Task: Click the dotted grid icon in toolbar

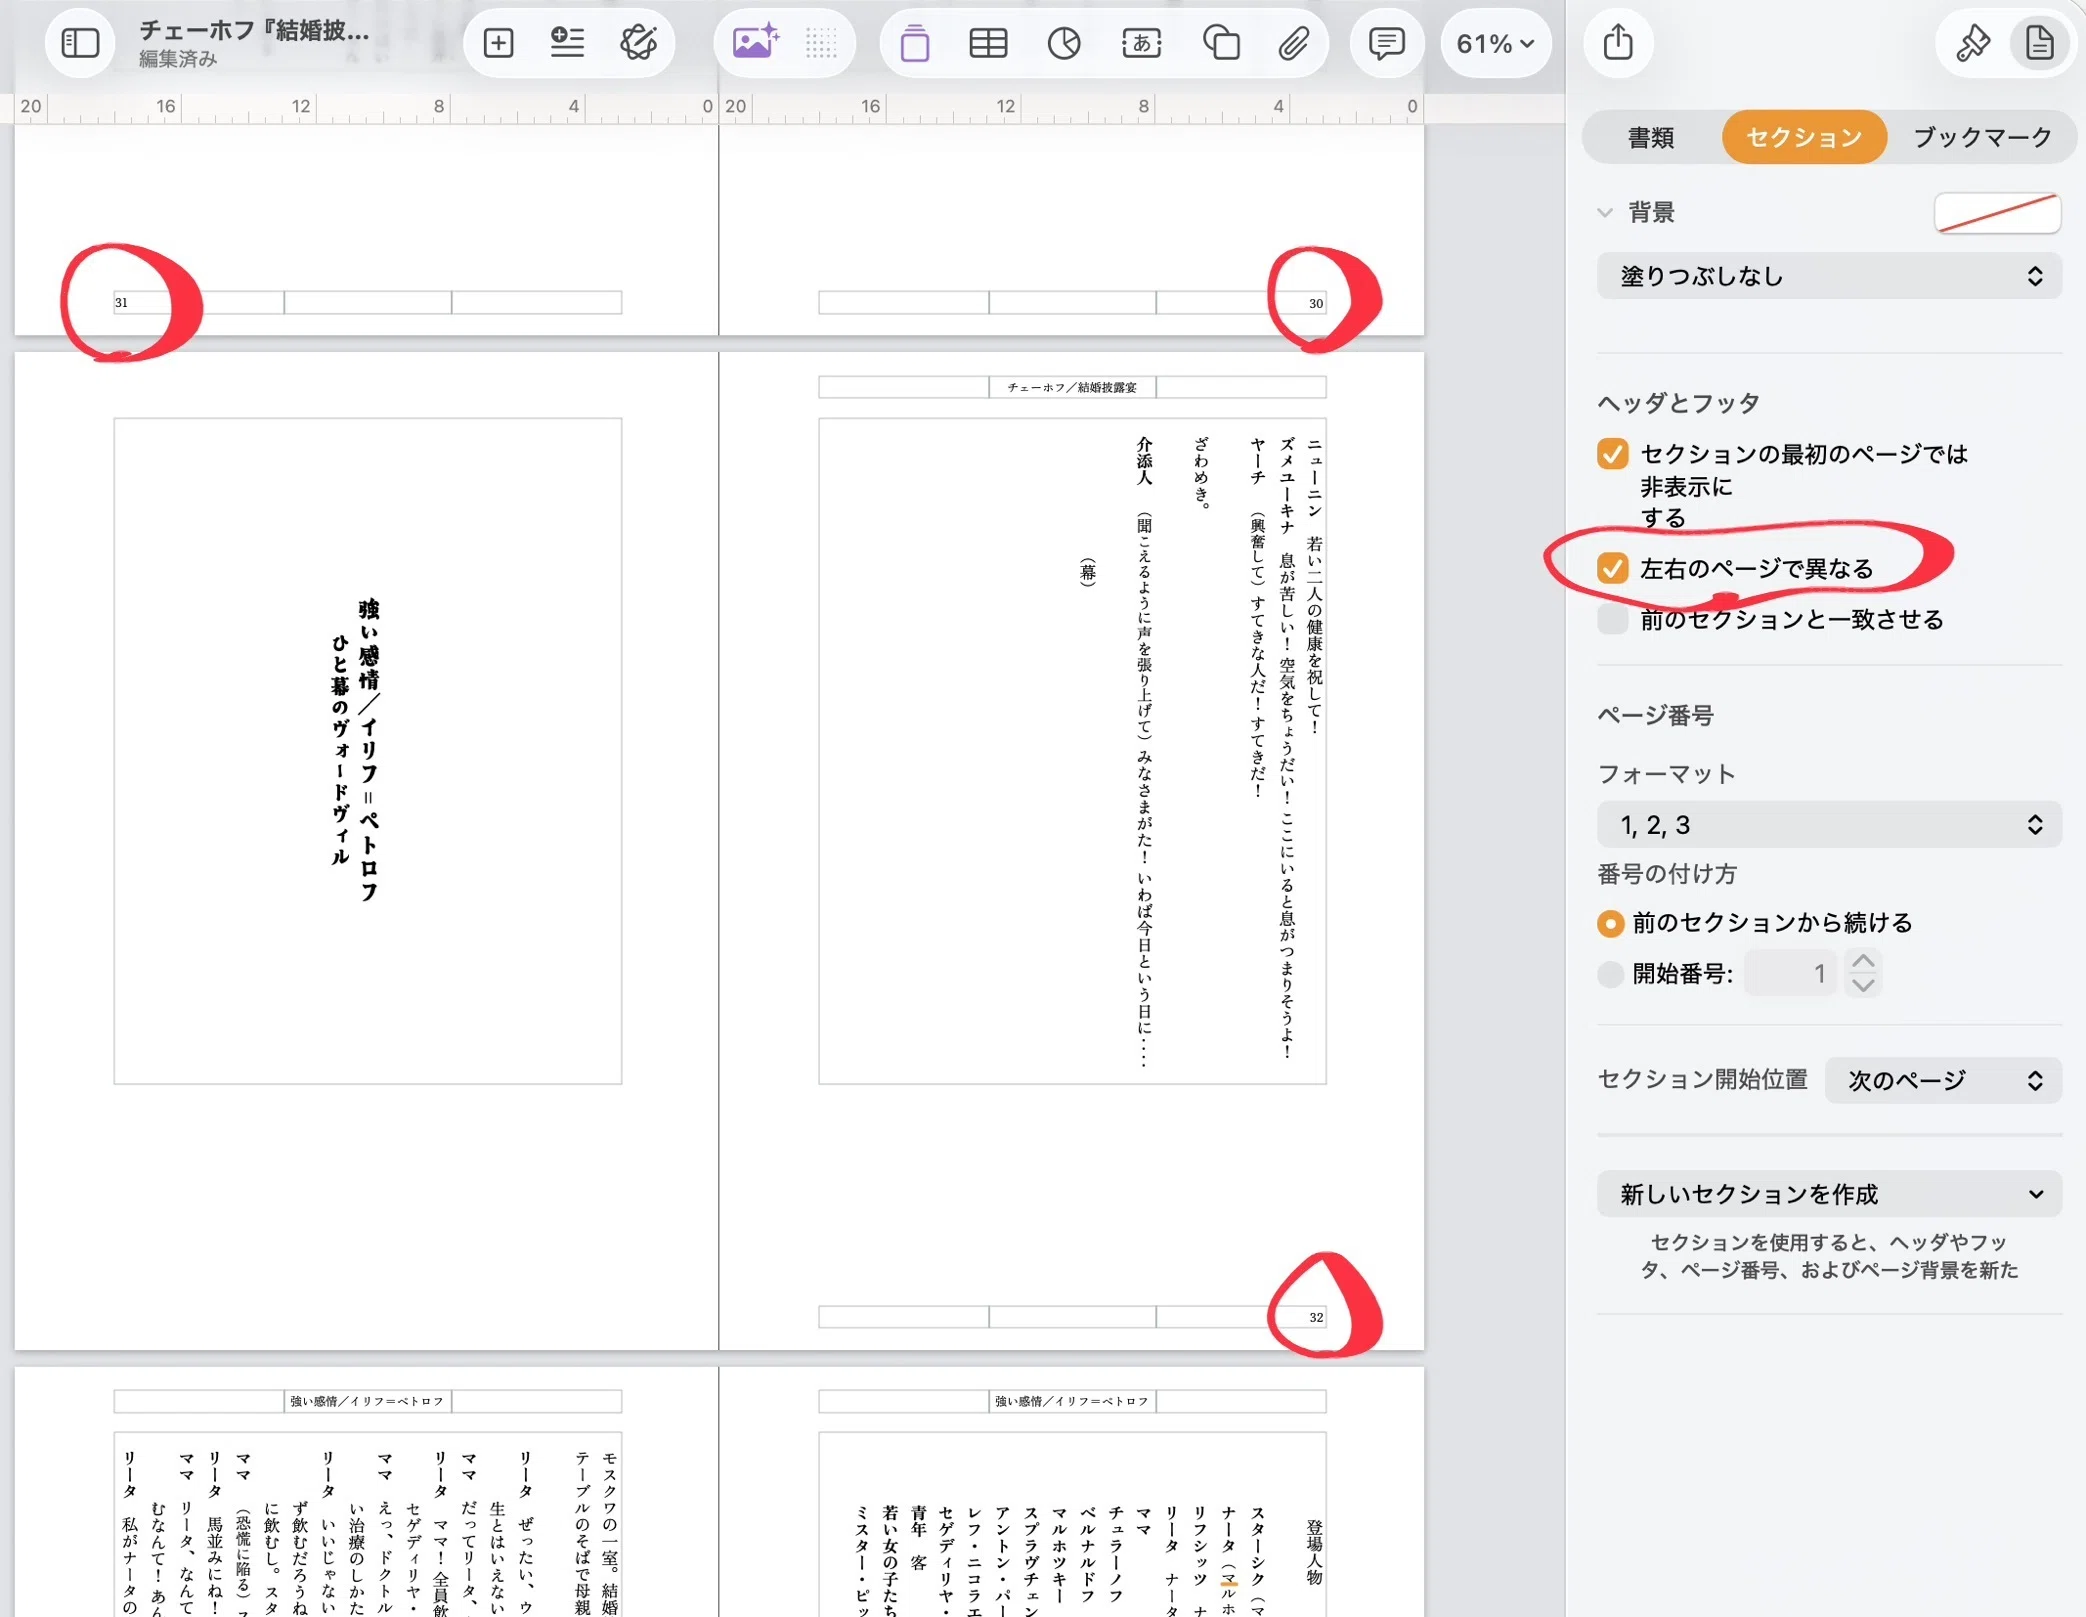Action: (x=821, y=43)
